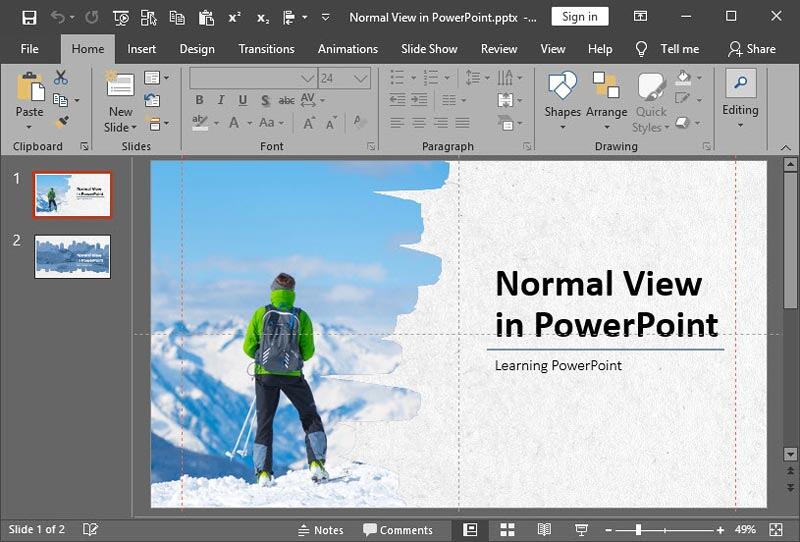Viewport: 800px width, 542px height.
Task: Undo the last action
Action: point(57,18)
